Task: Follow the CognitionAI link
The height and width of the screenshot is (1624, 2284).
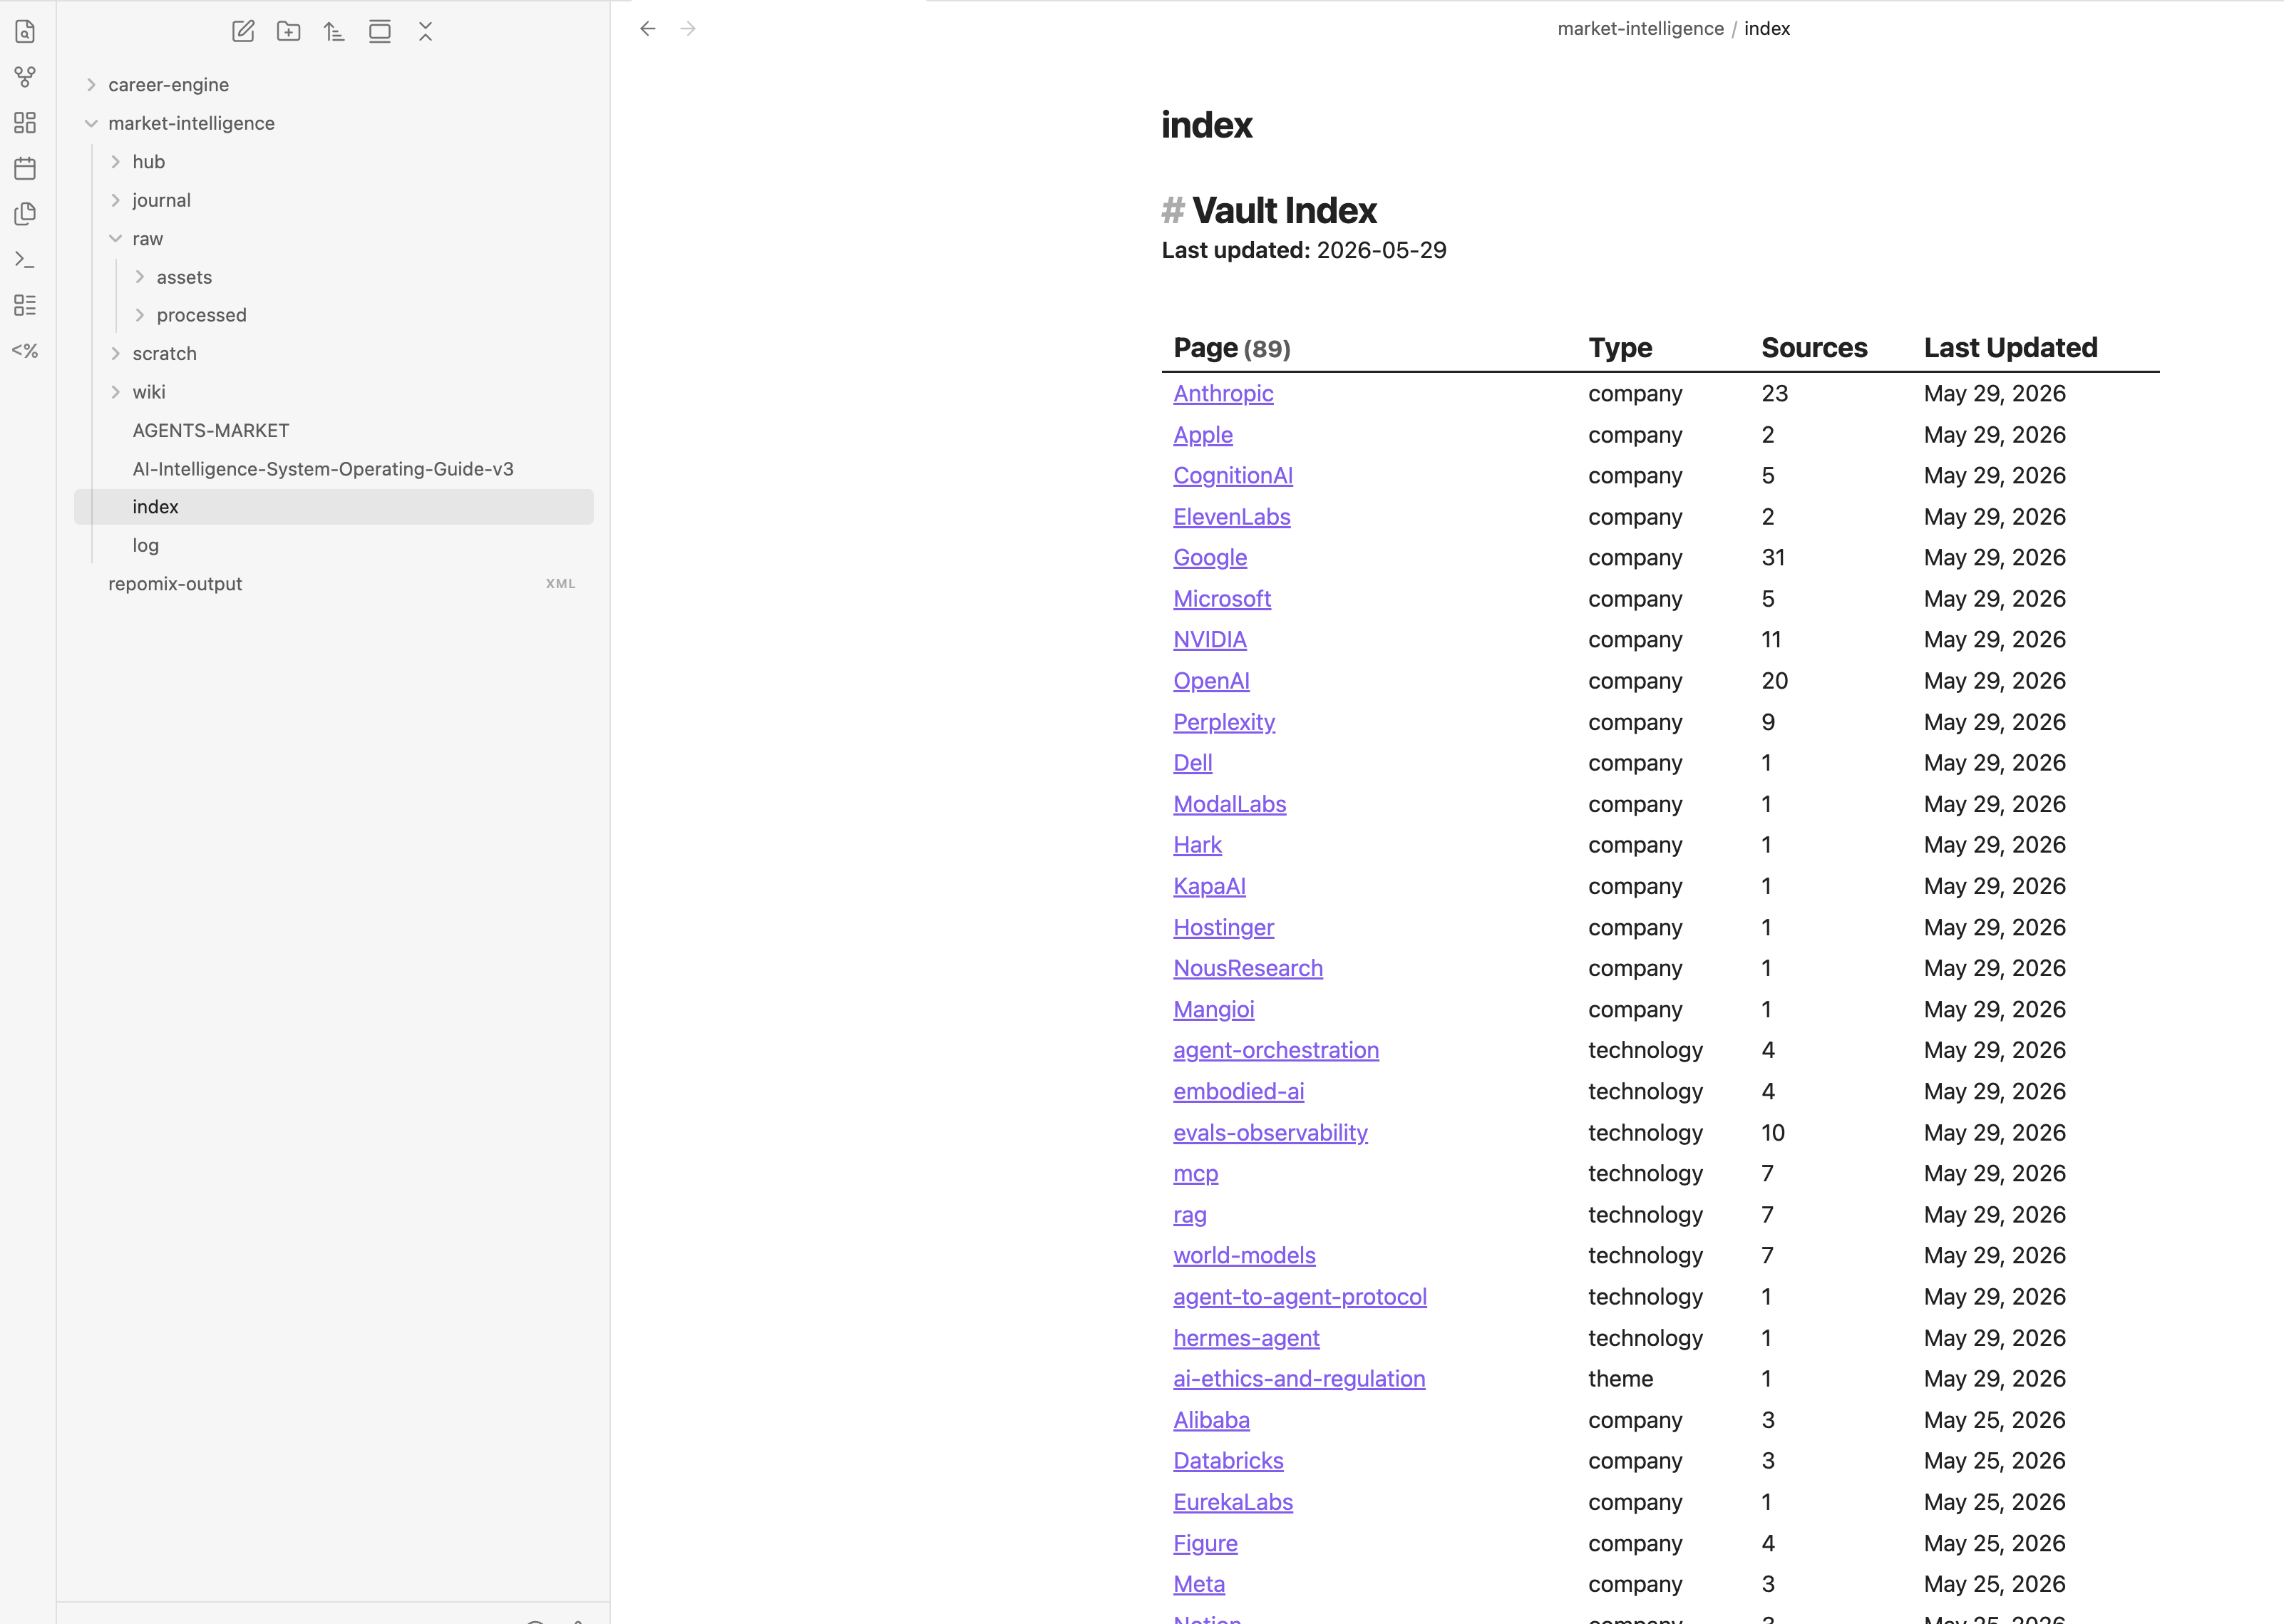Action: point(1233,476)
